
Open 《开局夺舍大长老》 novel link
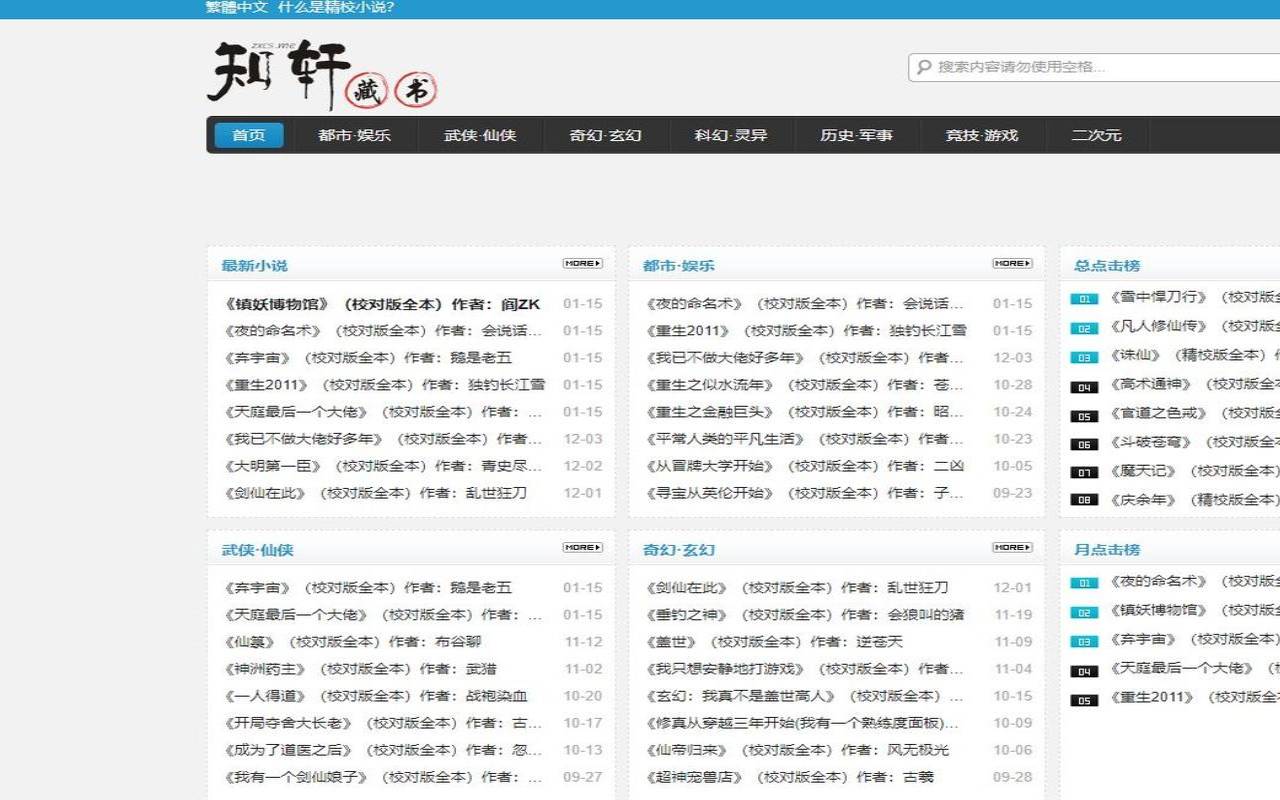[382, 723]
